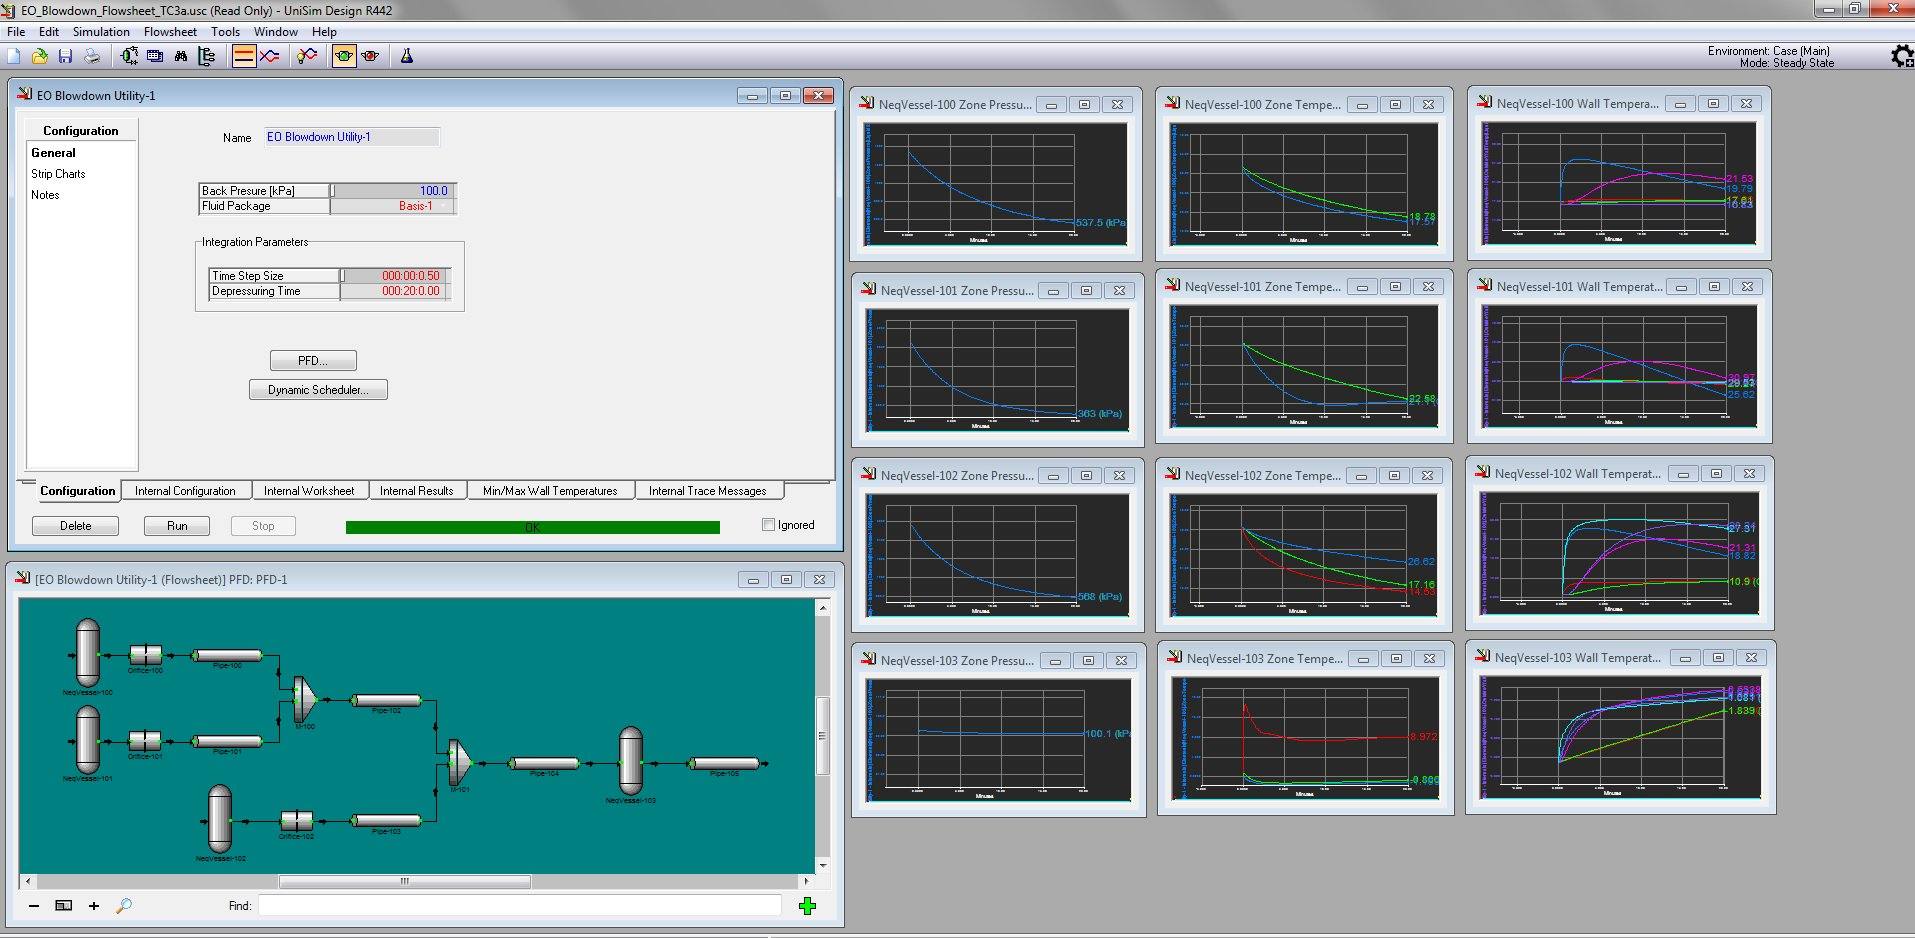Open the Workbook toolbar icon
The image size is (1915, 938).
[x=155, y=56]
